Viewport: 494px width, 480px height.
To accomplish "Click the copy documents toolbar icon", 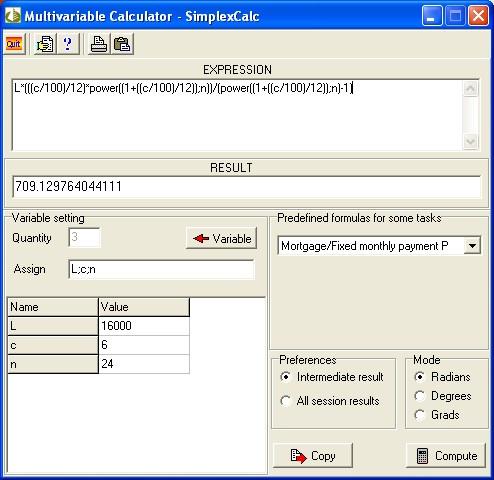I will 45,44.
